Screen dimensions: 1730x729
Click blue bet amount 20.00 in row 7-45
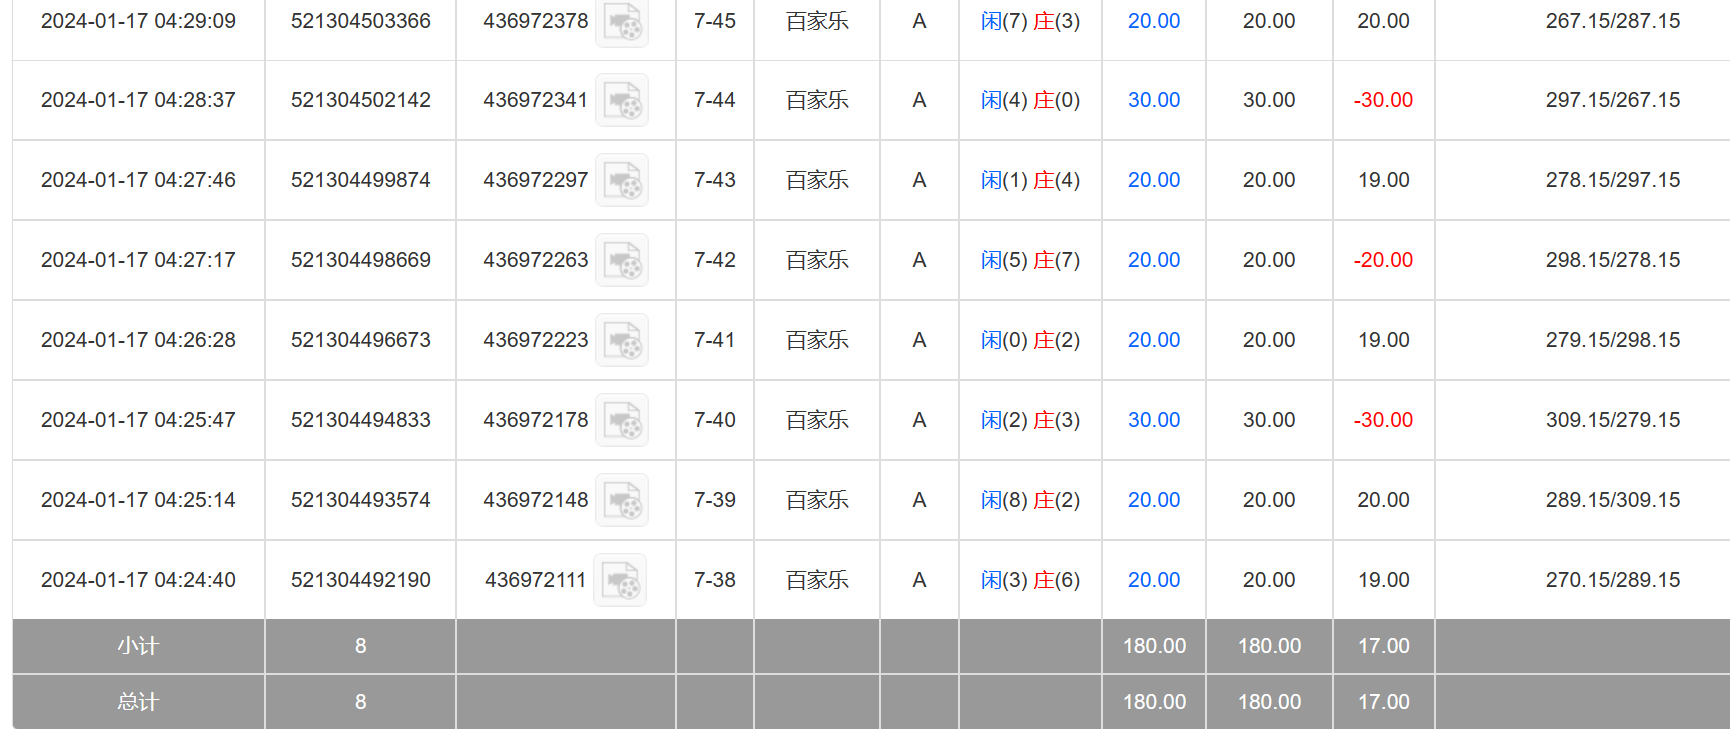1153,21
